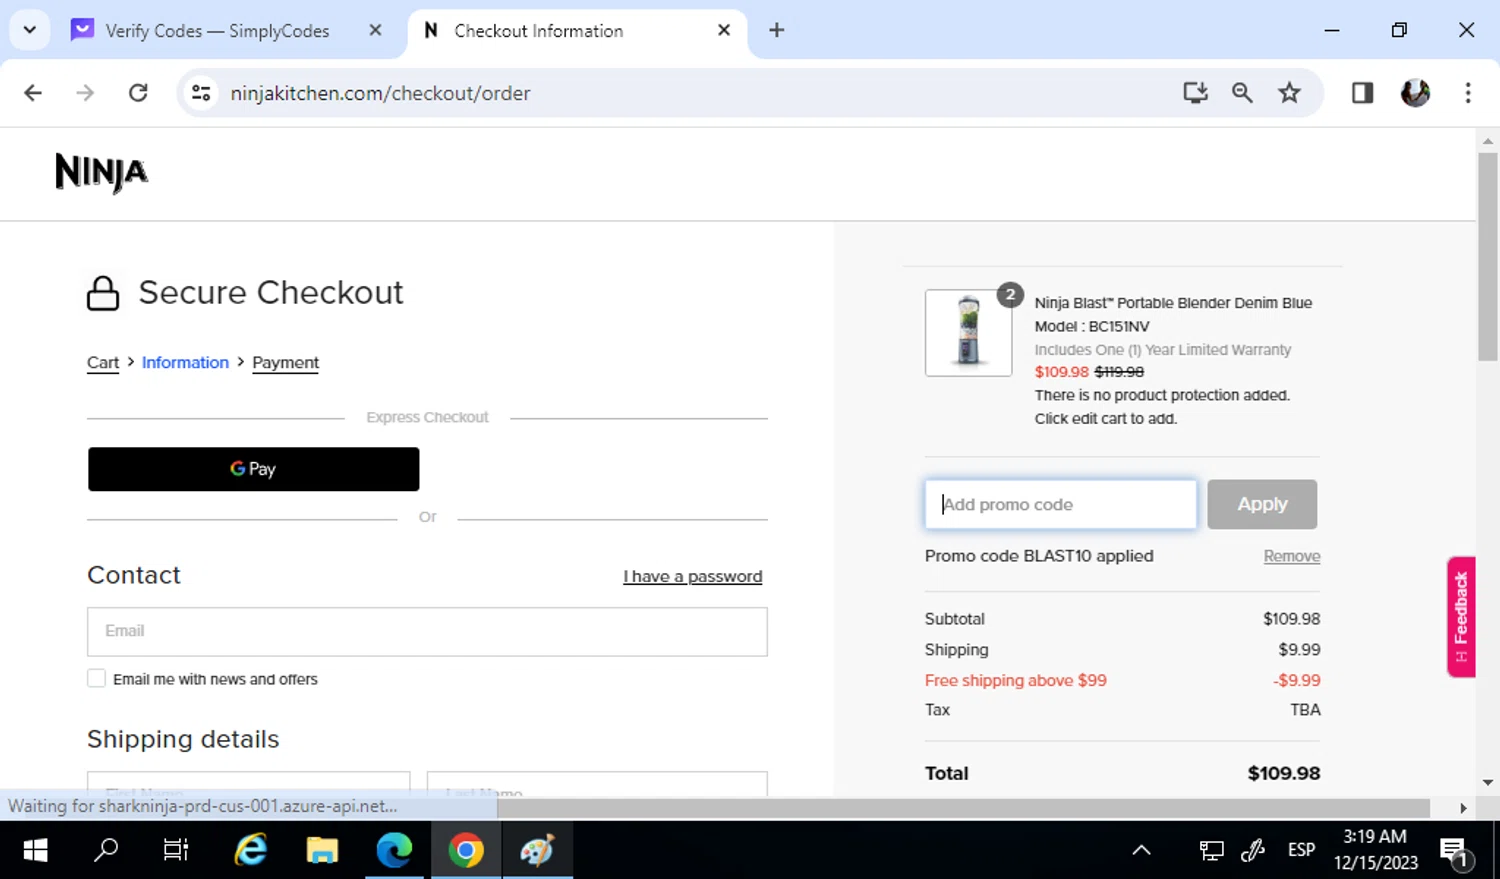This screenshot has width=1500, height=879.
Task: Click the I have a password link
Action: (x=692, y=576)
